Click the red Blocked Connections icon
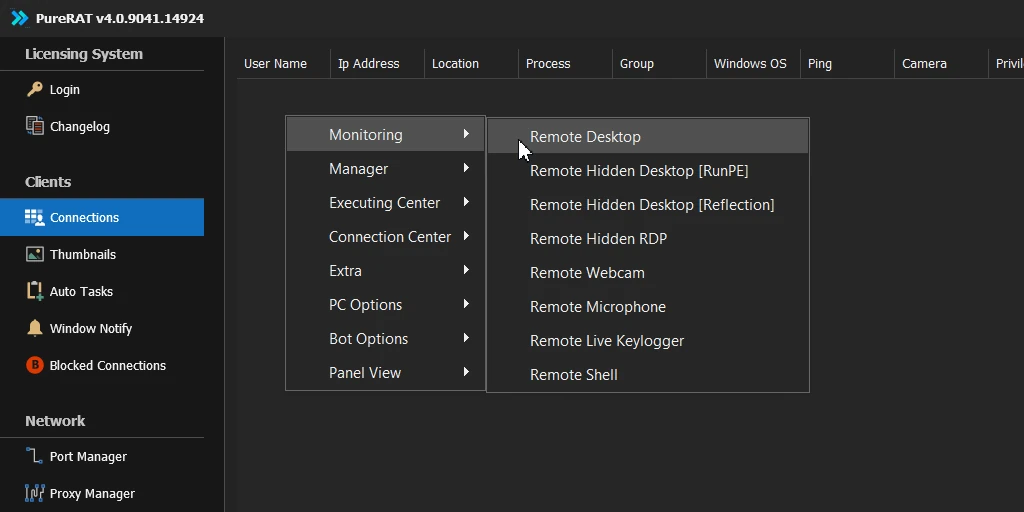The image size is (1024, 512). [35, 365]
